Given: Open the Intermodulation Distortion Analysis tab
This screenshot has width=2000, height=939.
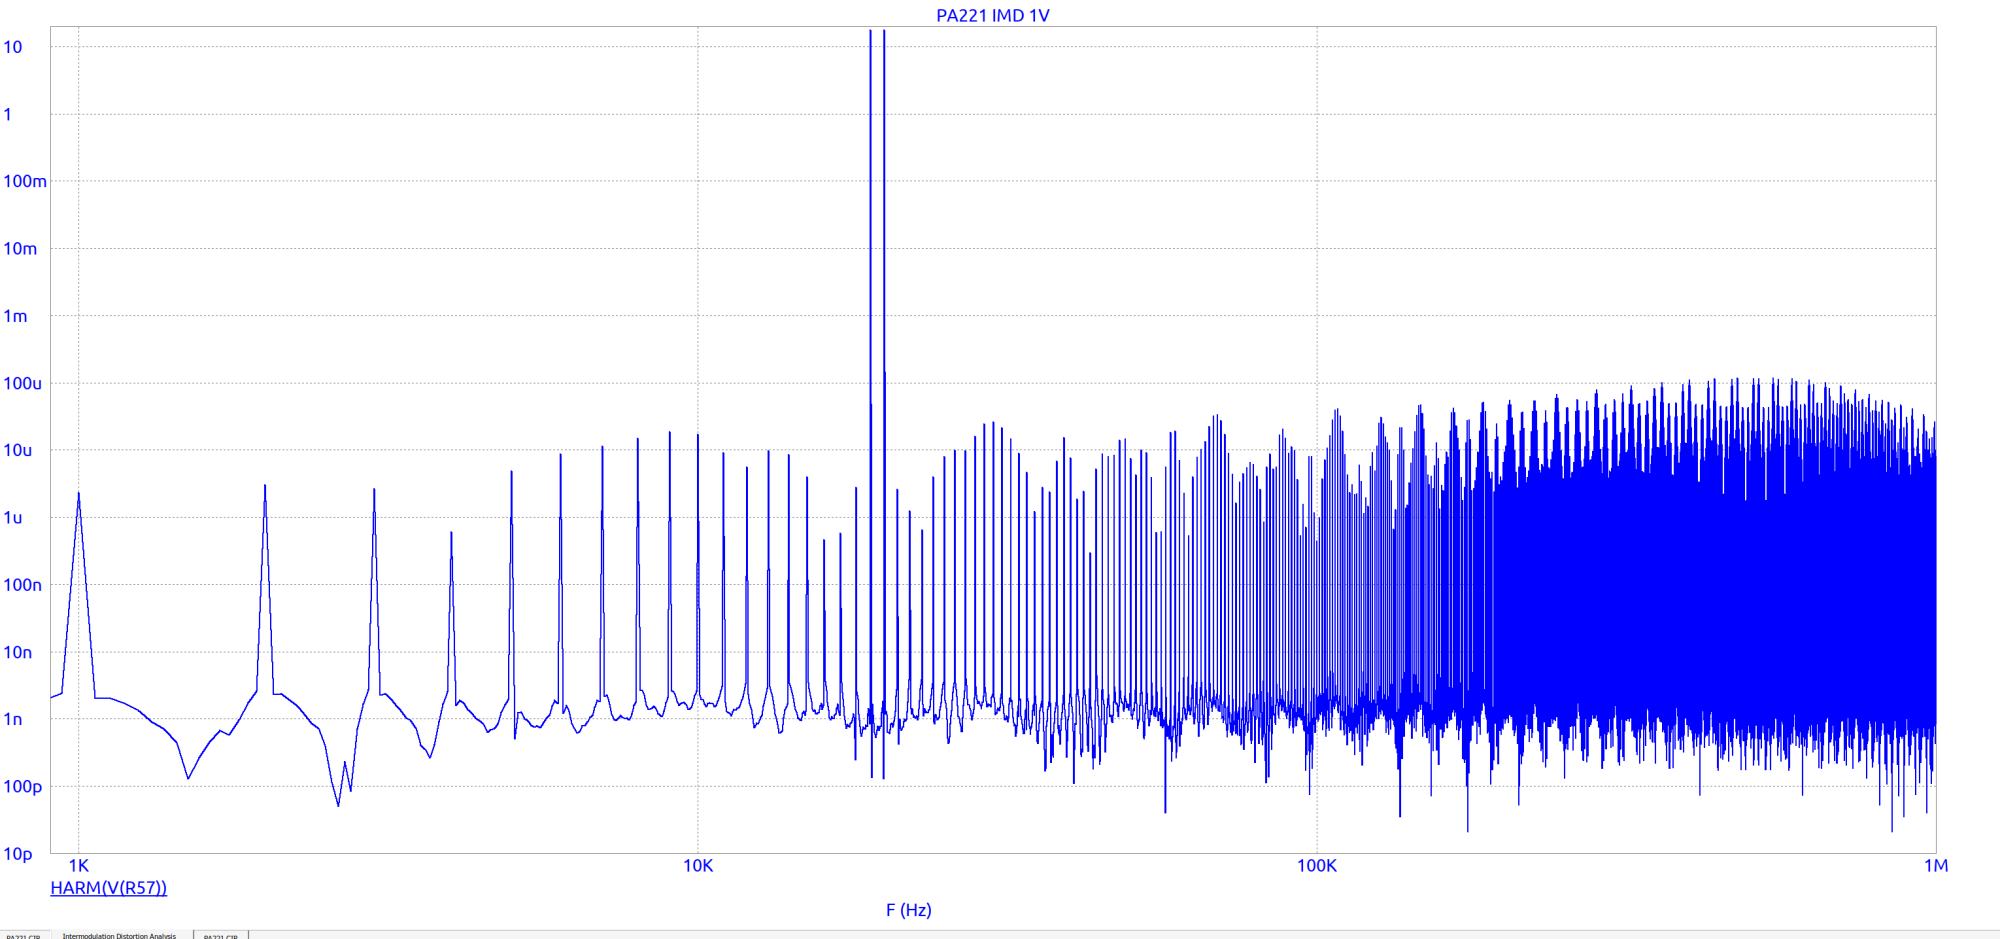Looking at the screenshot, I should click(119, 935).
